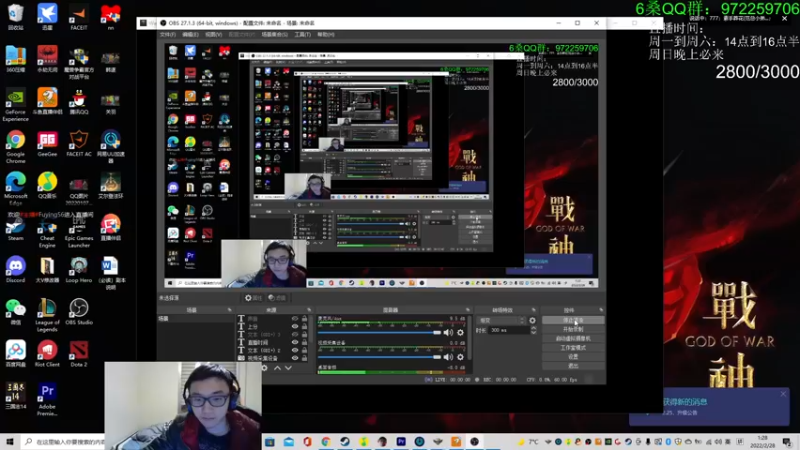Viewport: 800px width, 450px height.
Task: Click OBS icon in Windows taskbar
Action: pos(474,442)
